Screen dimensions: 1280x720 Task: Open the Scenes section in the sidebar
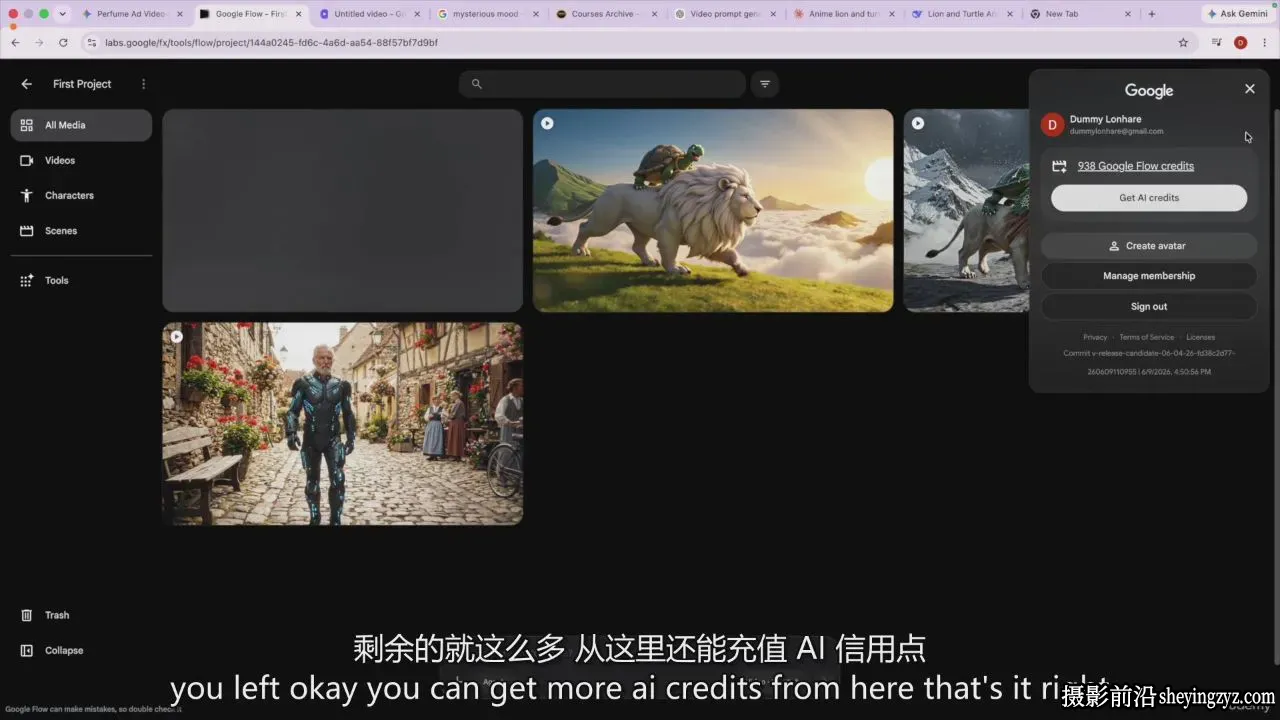pos(81,230)
